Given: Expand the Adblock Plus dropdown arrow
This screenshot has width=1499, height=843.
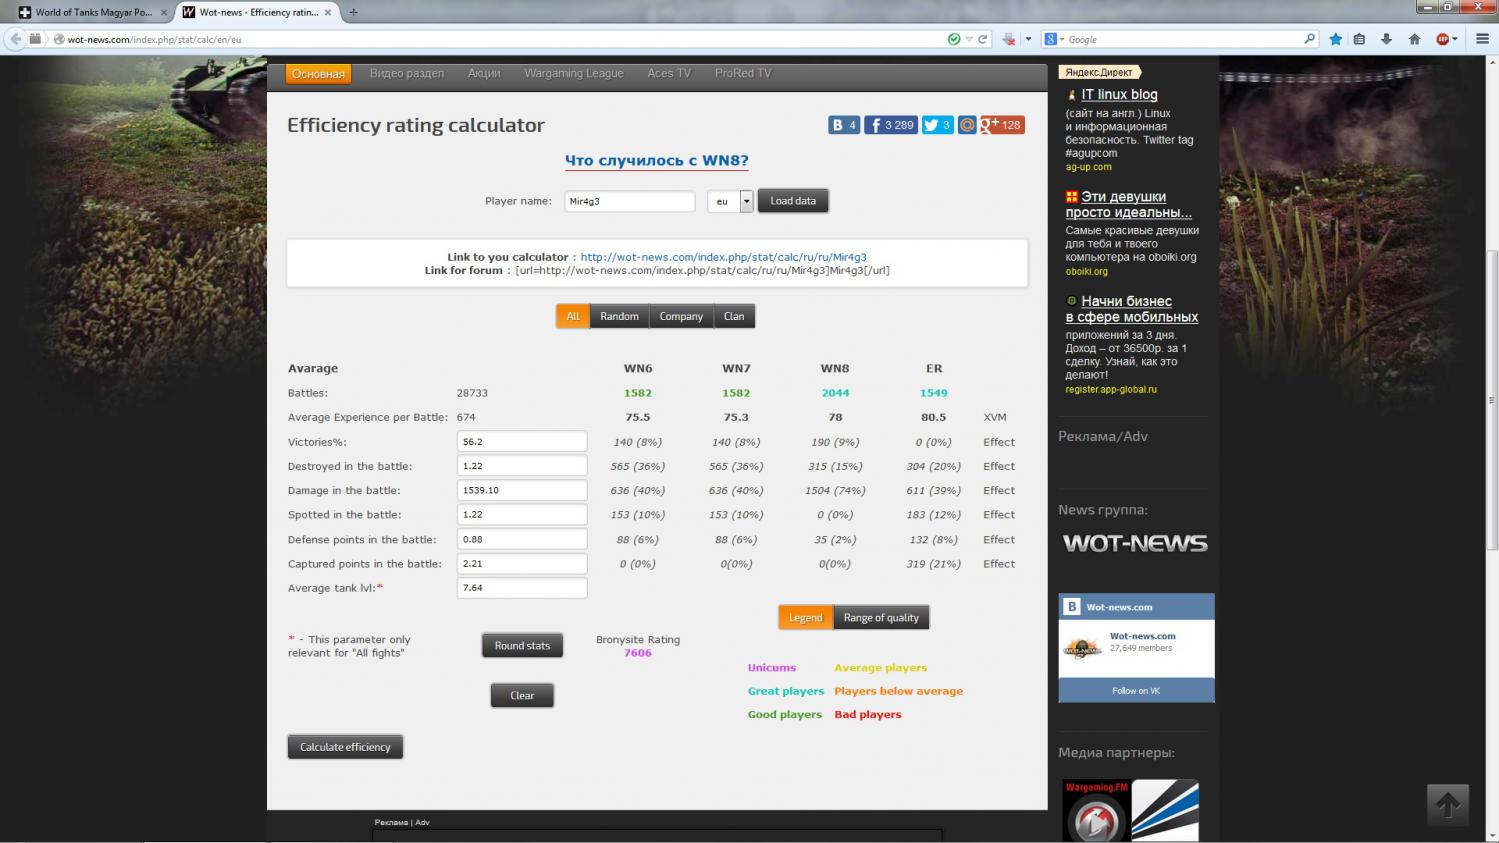Looking at the screenshot, I should point(1455,39).
